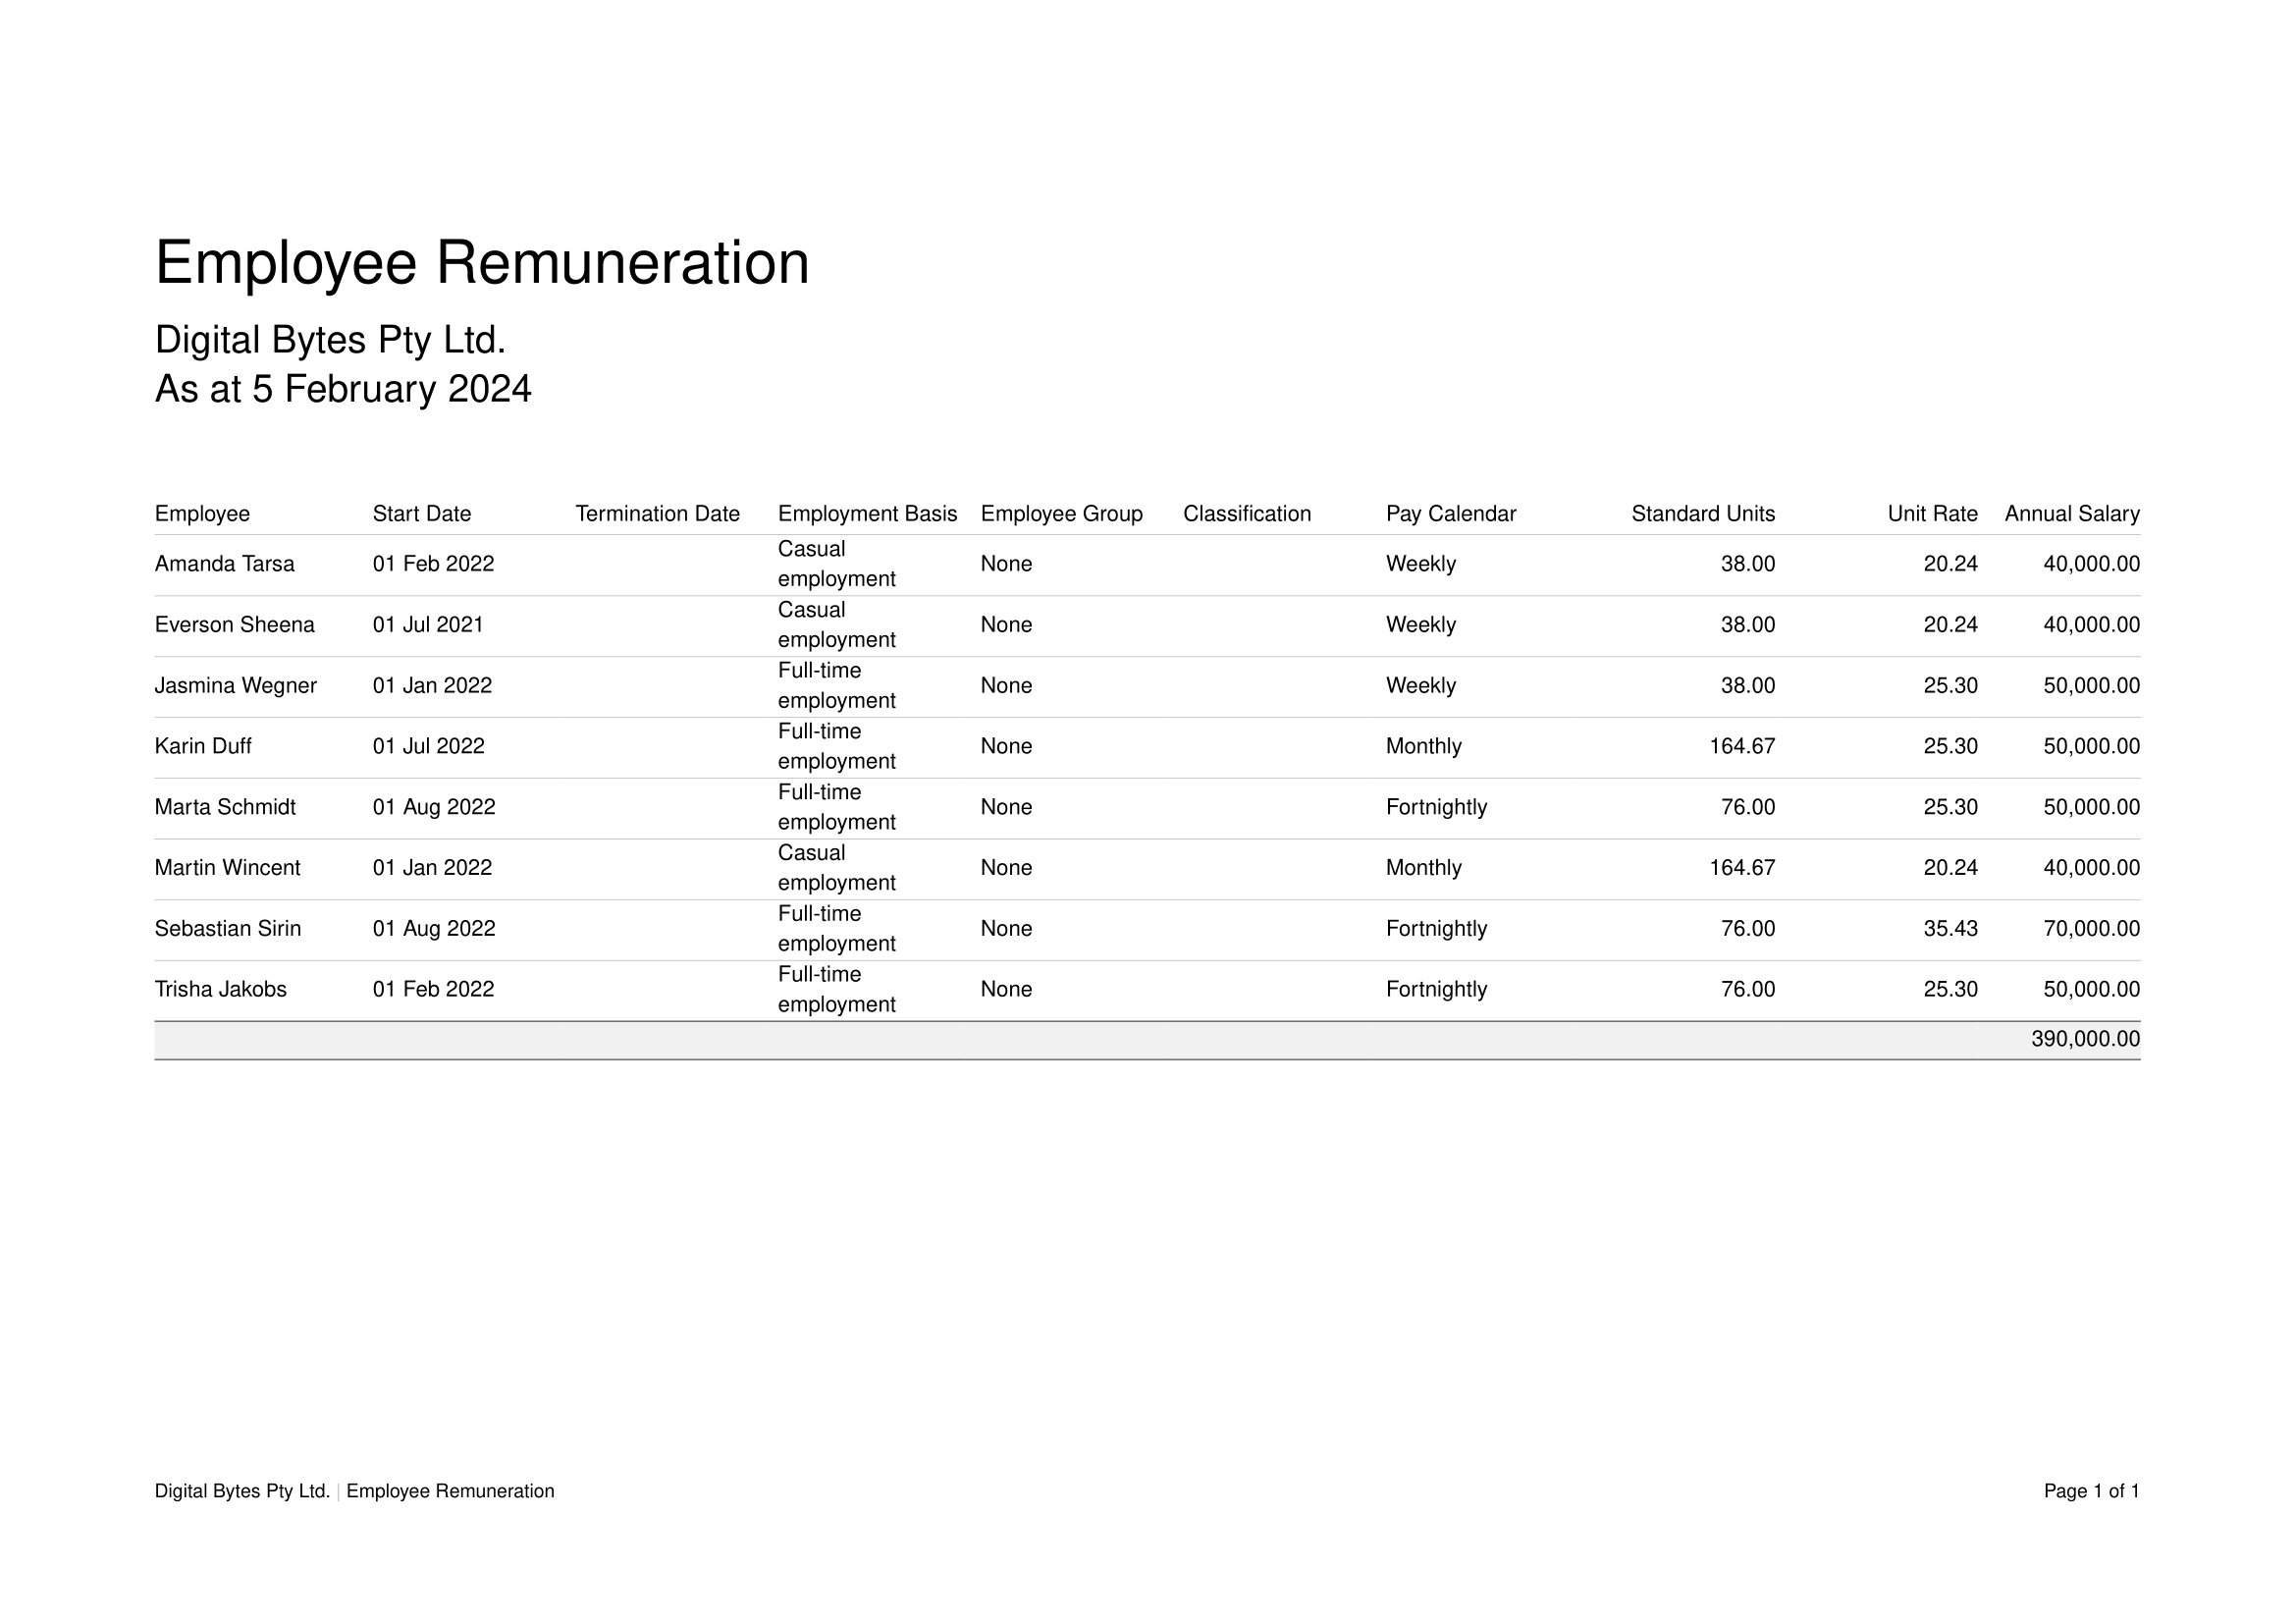Image resolution: width=2296 pixels, height=1624 pixels.
Task: Click Sebastian Sirin's 70,000.00 annual salary
Action: tap(2090, 929)
